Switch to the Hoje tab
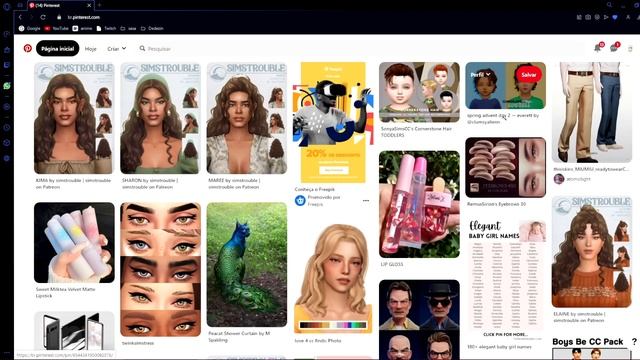The width and height of the screenshot is (640, 360). (91, 49)
